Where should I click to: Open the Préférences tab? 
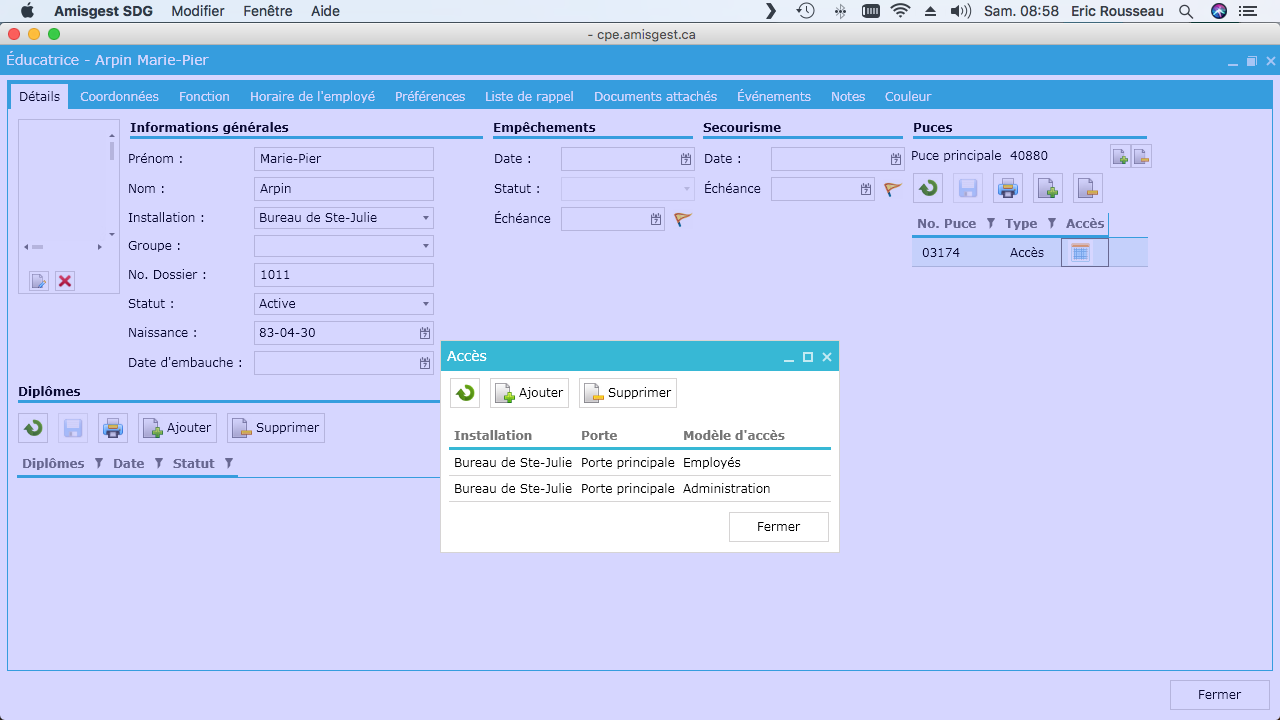430,97
